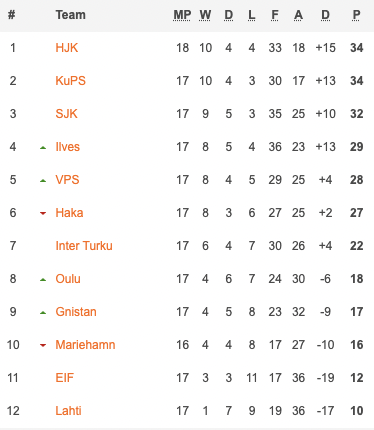Click the L losses column header
The image size is (374, 430).
pyautogui.click(x=252, y=15)
